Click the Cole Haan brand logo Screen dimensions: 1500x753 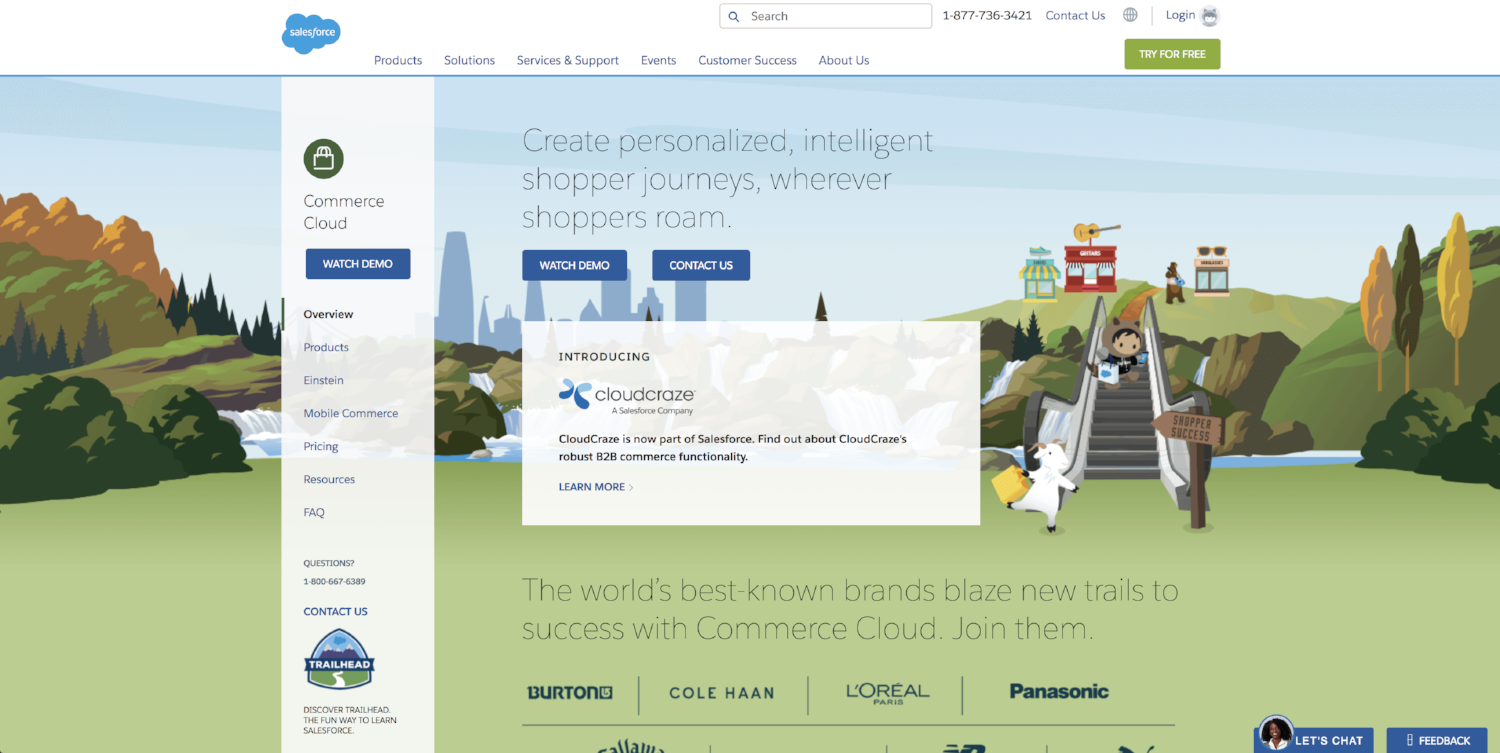[x=721, y=693]
